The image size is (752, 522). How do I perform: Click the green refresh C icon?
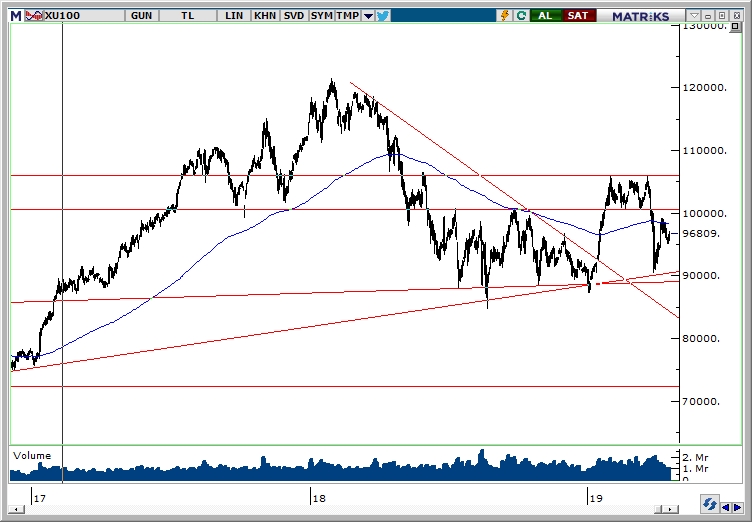pos(521,16)
